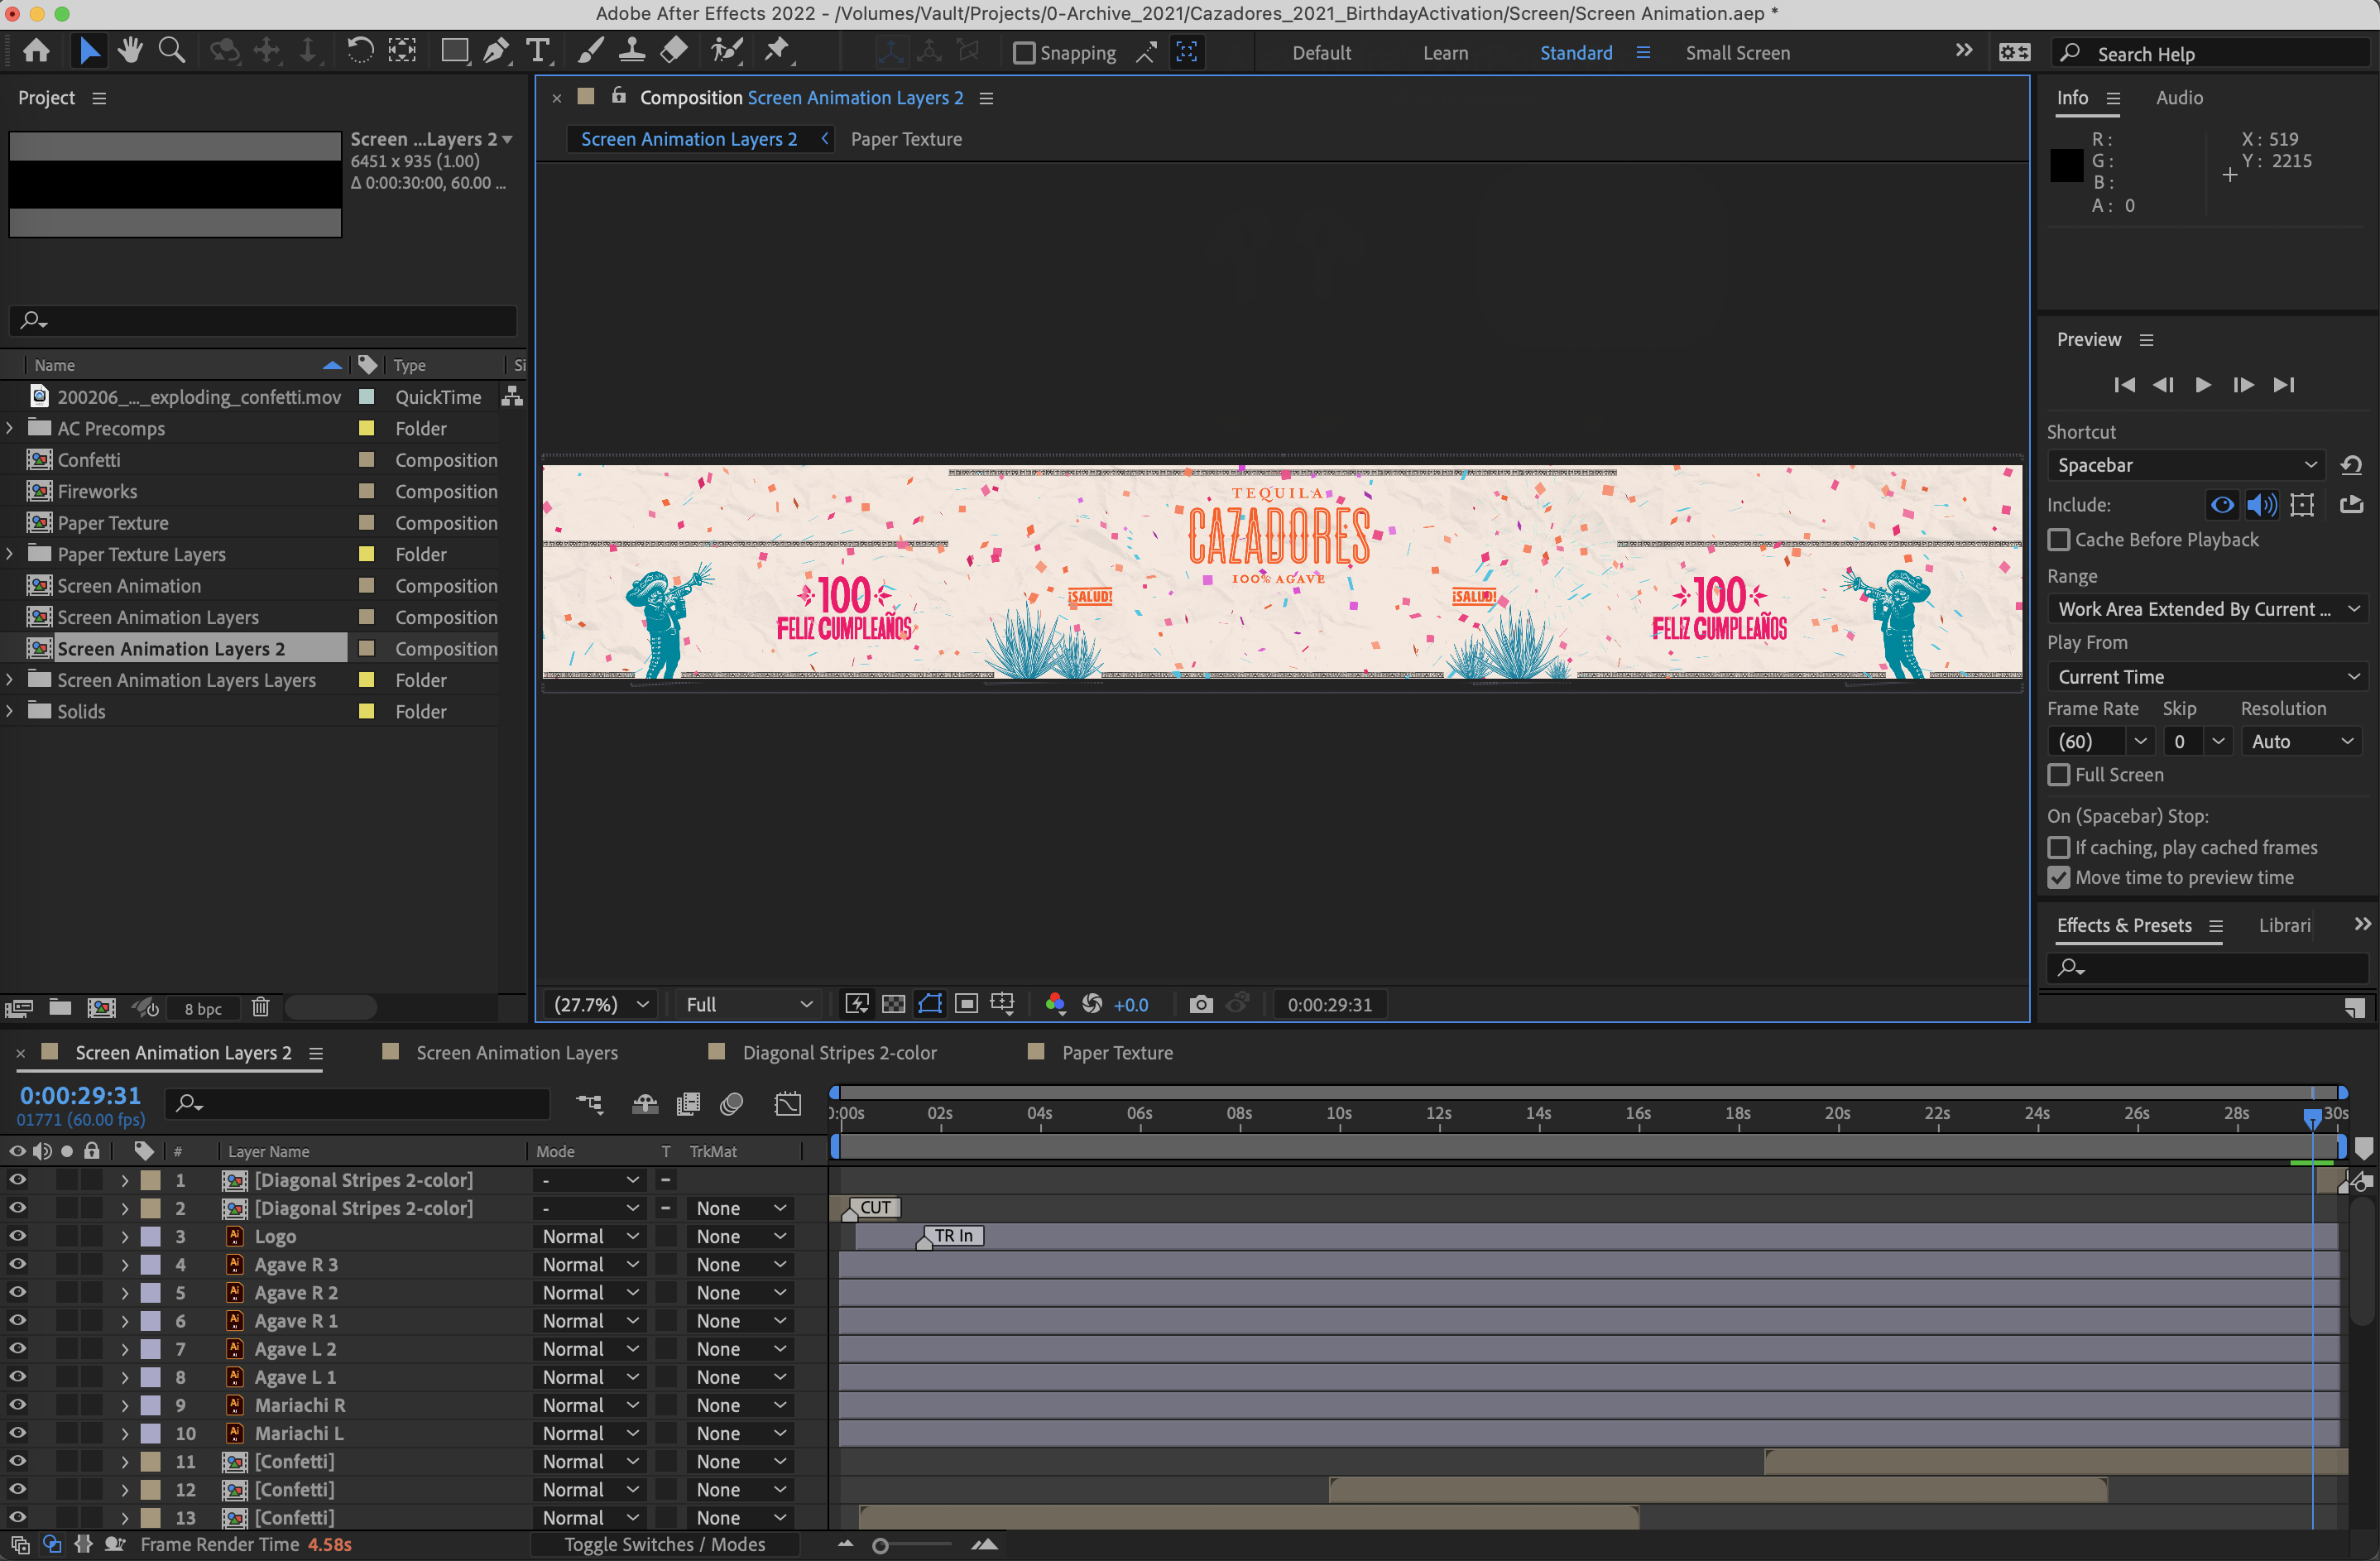Image resolution: width=2380 pixels, height=1561 pixels.
Task: Open channel and color management settings
Action: point(1055,1004)
